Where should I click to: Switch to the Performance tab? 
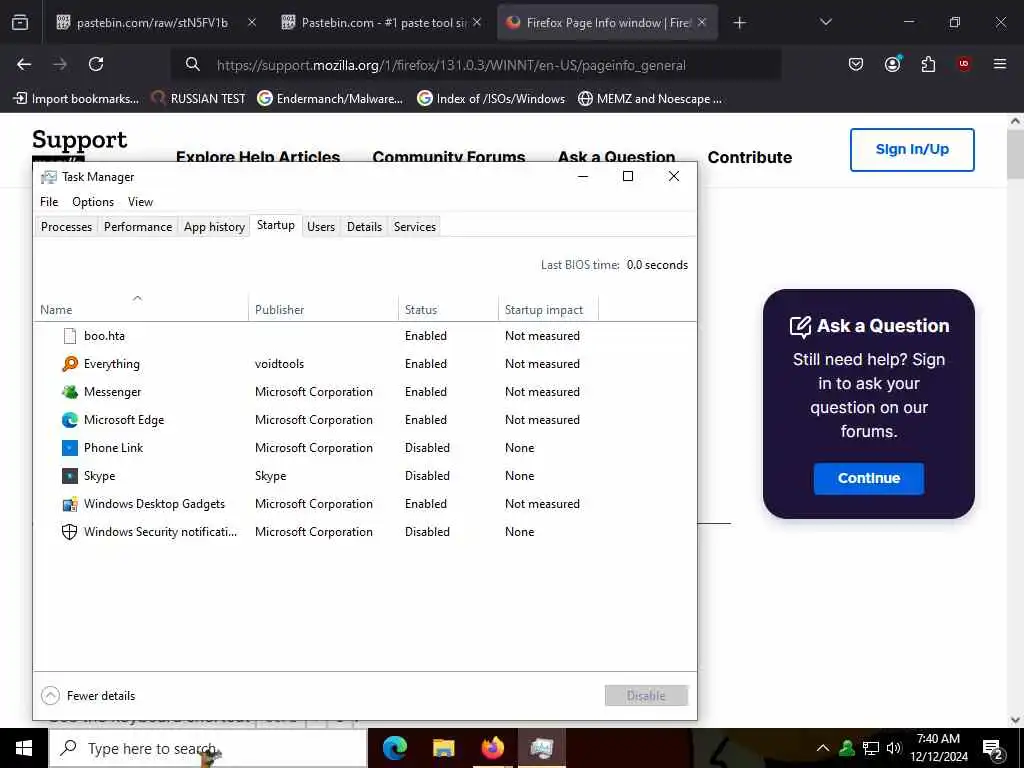138,227
